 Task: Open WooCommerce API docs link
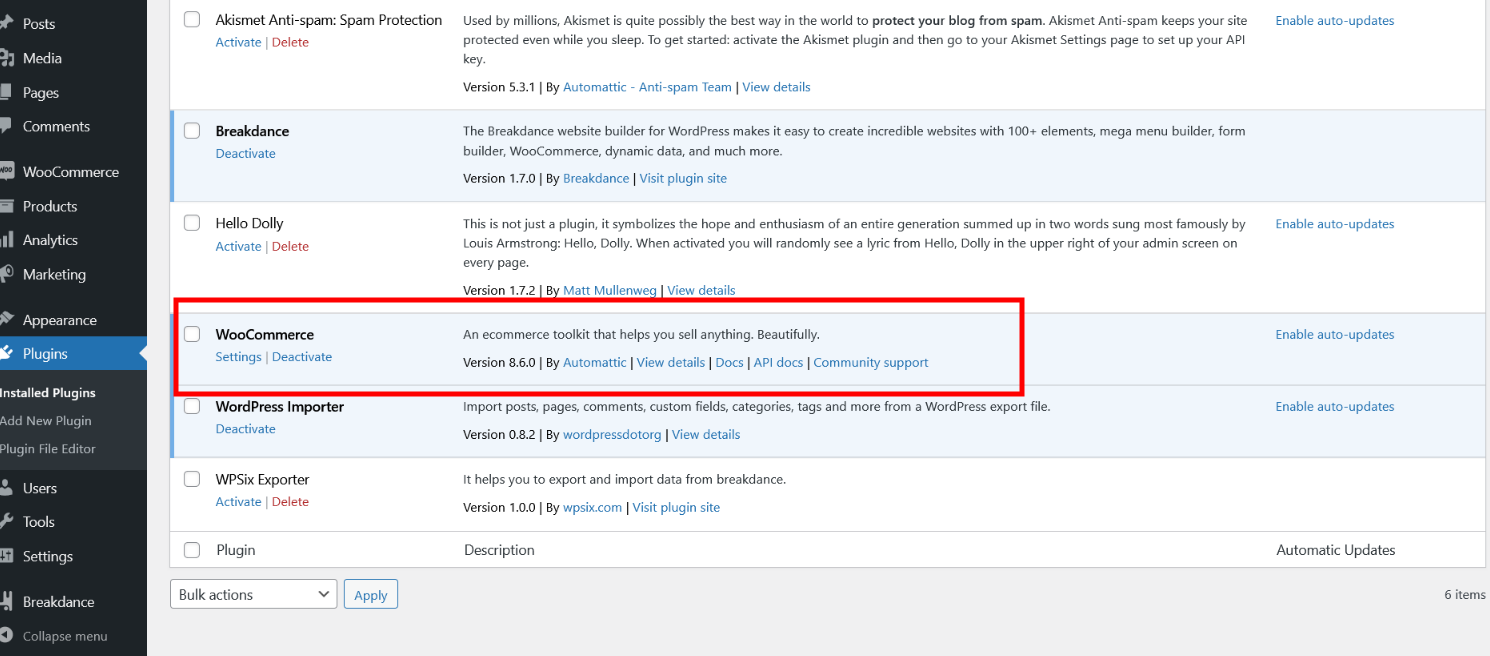coord(778,362)
